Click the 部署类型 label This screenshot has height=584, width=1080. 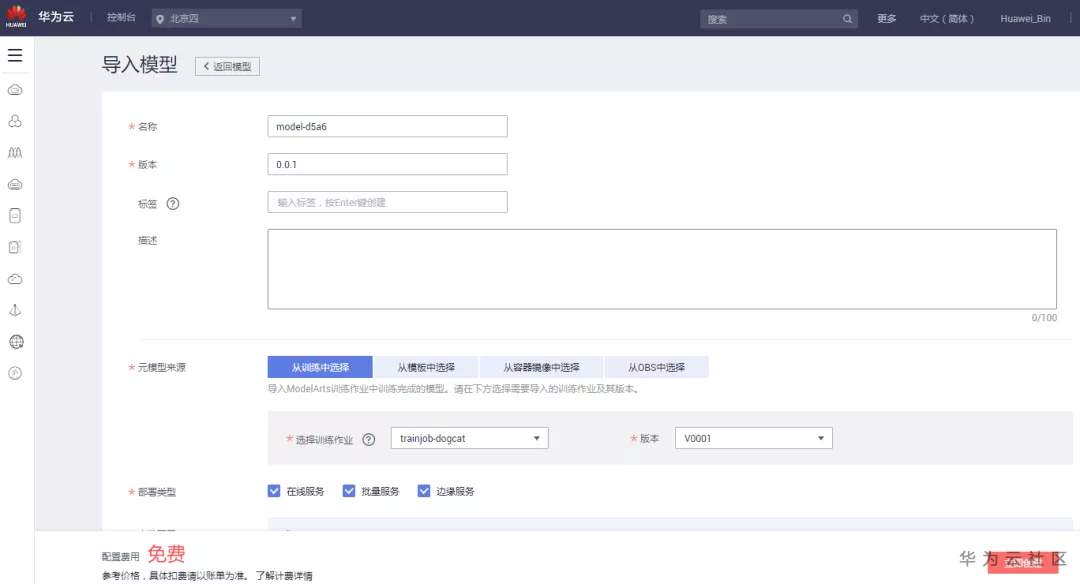pos(157,492)
